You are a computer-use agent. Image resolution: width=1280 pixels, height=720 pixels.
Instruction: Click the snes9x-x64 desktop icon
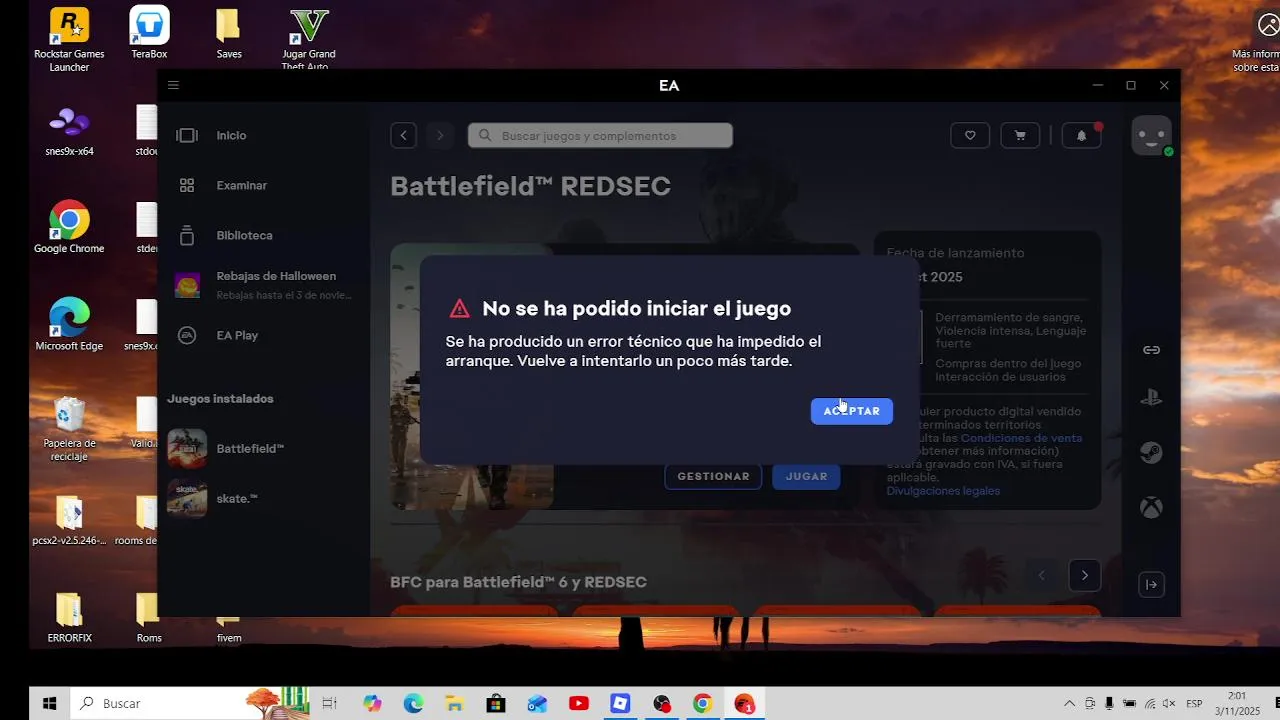69,130
